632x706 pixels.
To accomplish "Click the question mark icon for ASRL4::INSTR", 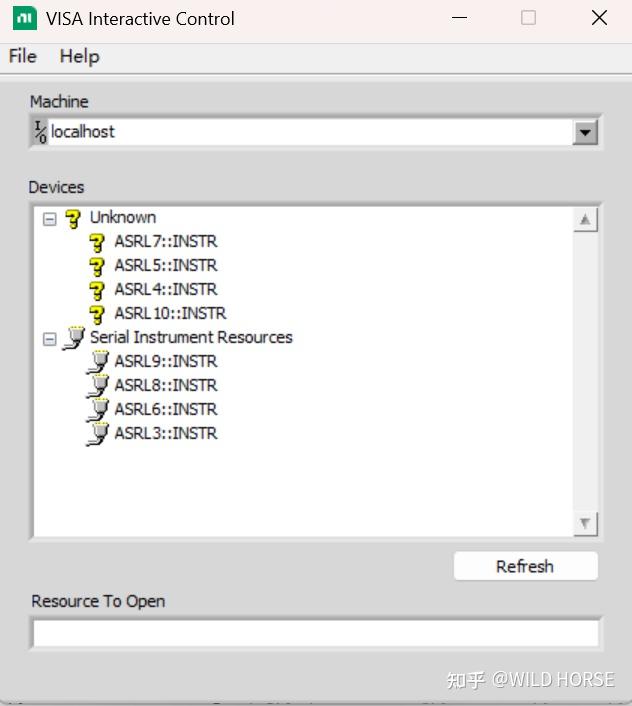I will 97,290.
